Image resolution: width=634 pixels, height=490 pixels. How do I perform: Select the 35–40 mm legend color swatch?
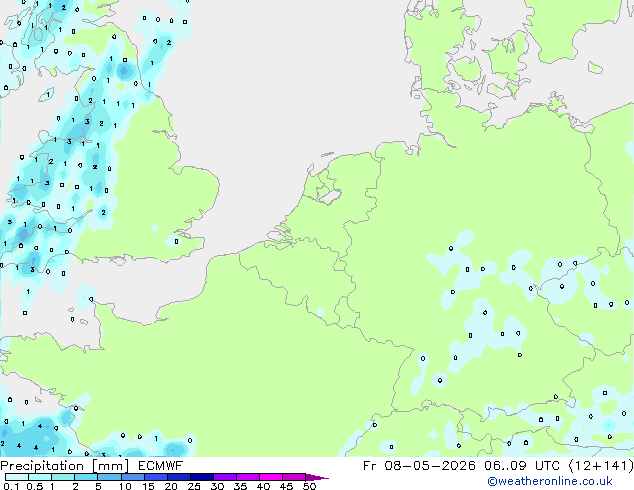pos(248,477)
